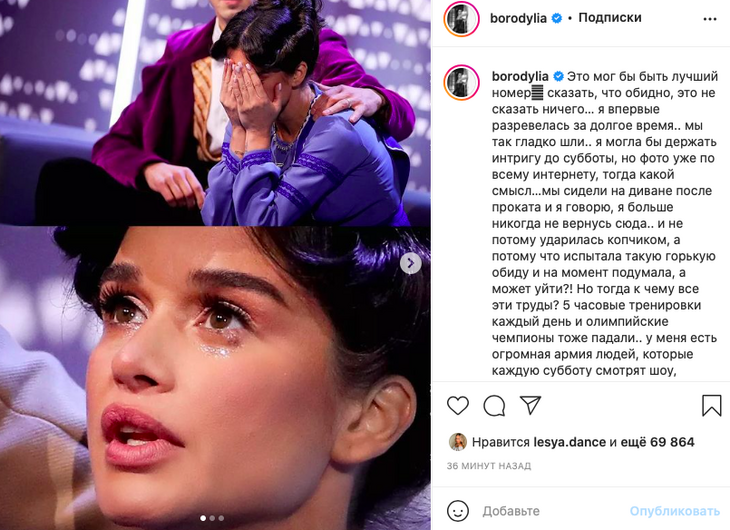Screen dimensions: 730x530
Task: Open borodylia profile avatar in header
Action: 462,18
